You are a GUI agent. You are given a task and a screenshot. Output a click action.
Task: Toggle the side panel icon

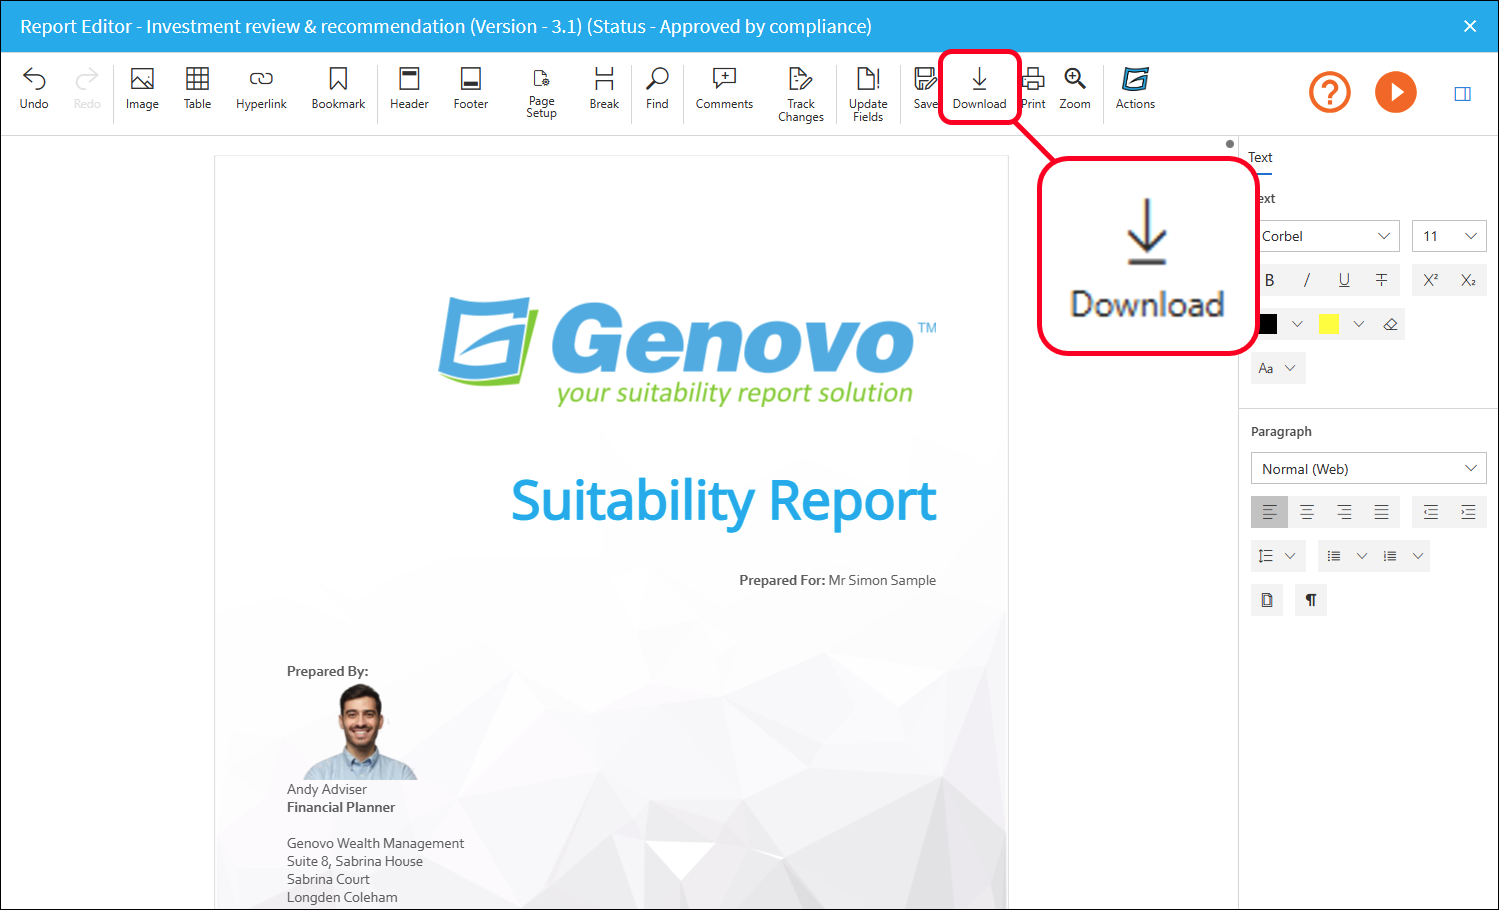coord(1462,93)
